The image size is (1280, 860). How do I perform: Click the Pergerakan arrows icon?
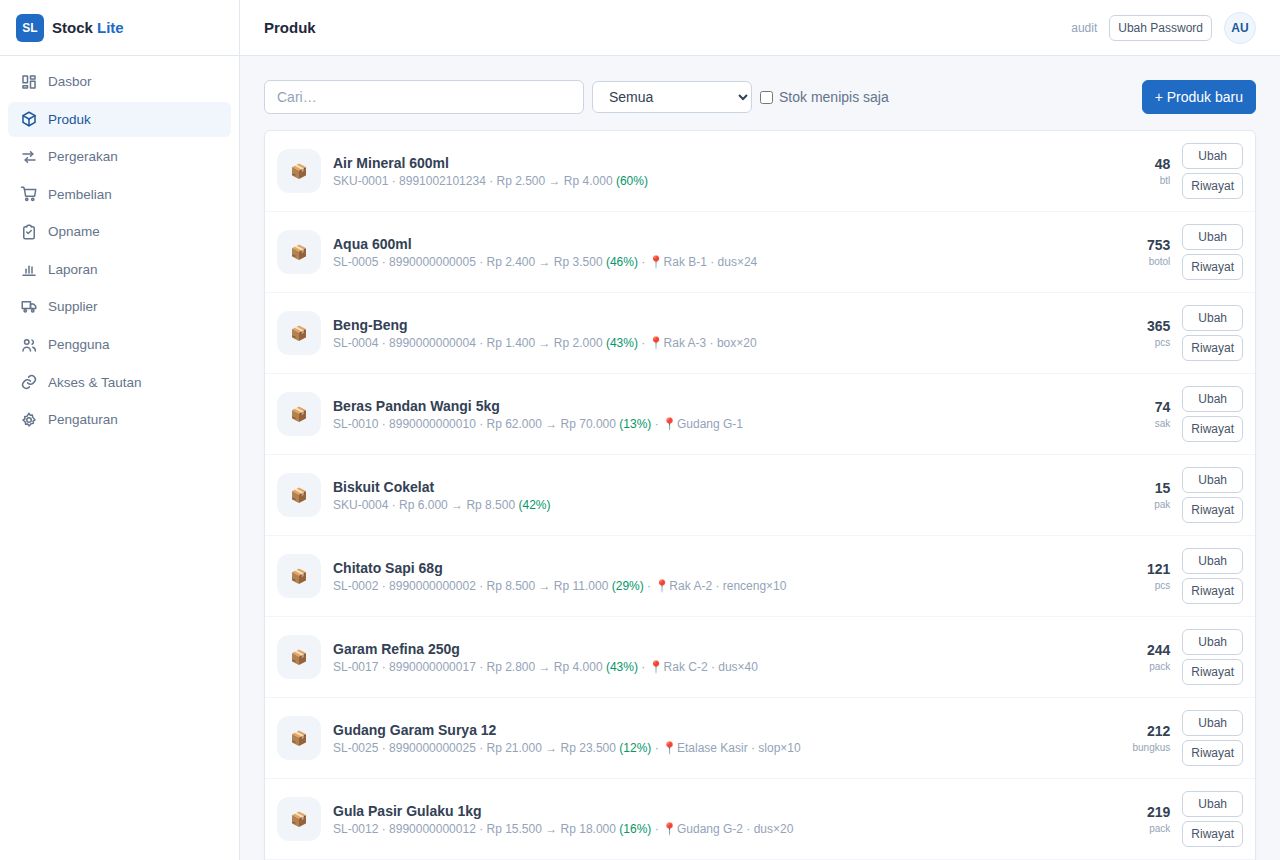coord(29,157)
